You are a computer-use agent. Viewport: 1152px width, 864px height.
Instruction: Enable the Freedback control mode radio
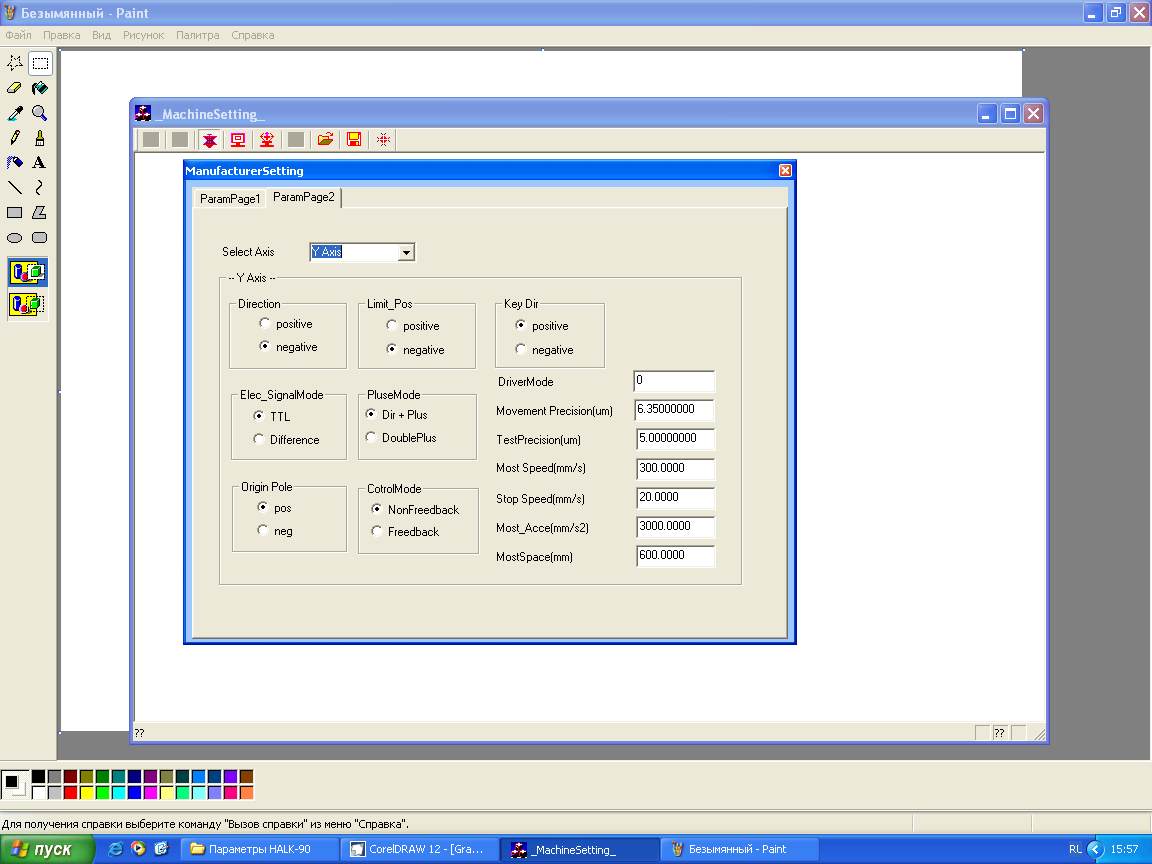coord(377,532)
